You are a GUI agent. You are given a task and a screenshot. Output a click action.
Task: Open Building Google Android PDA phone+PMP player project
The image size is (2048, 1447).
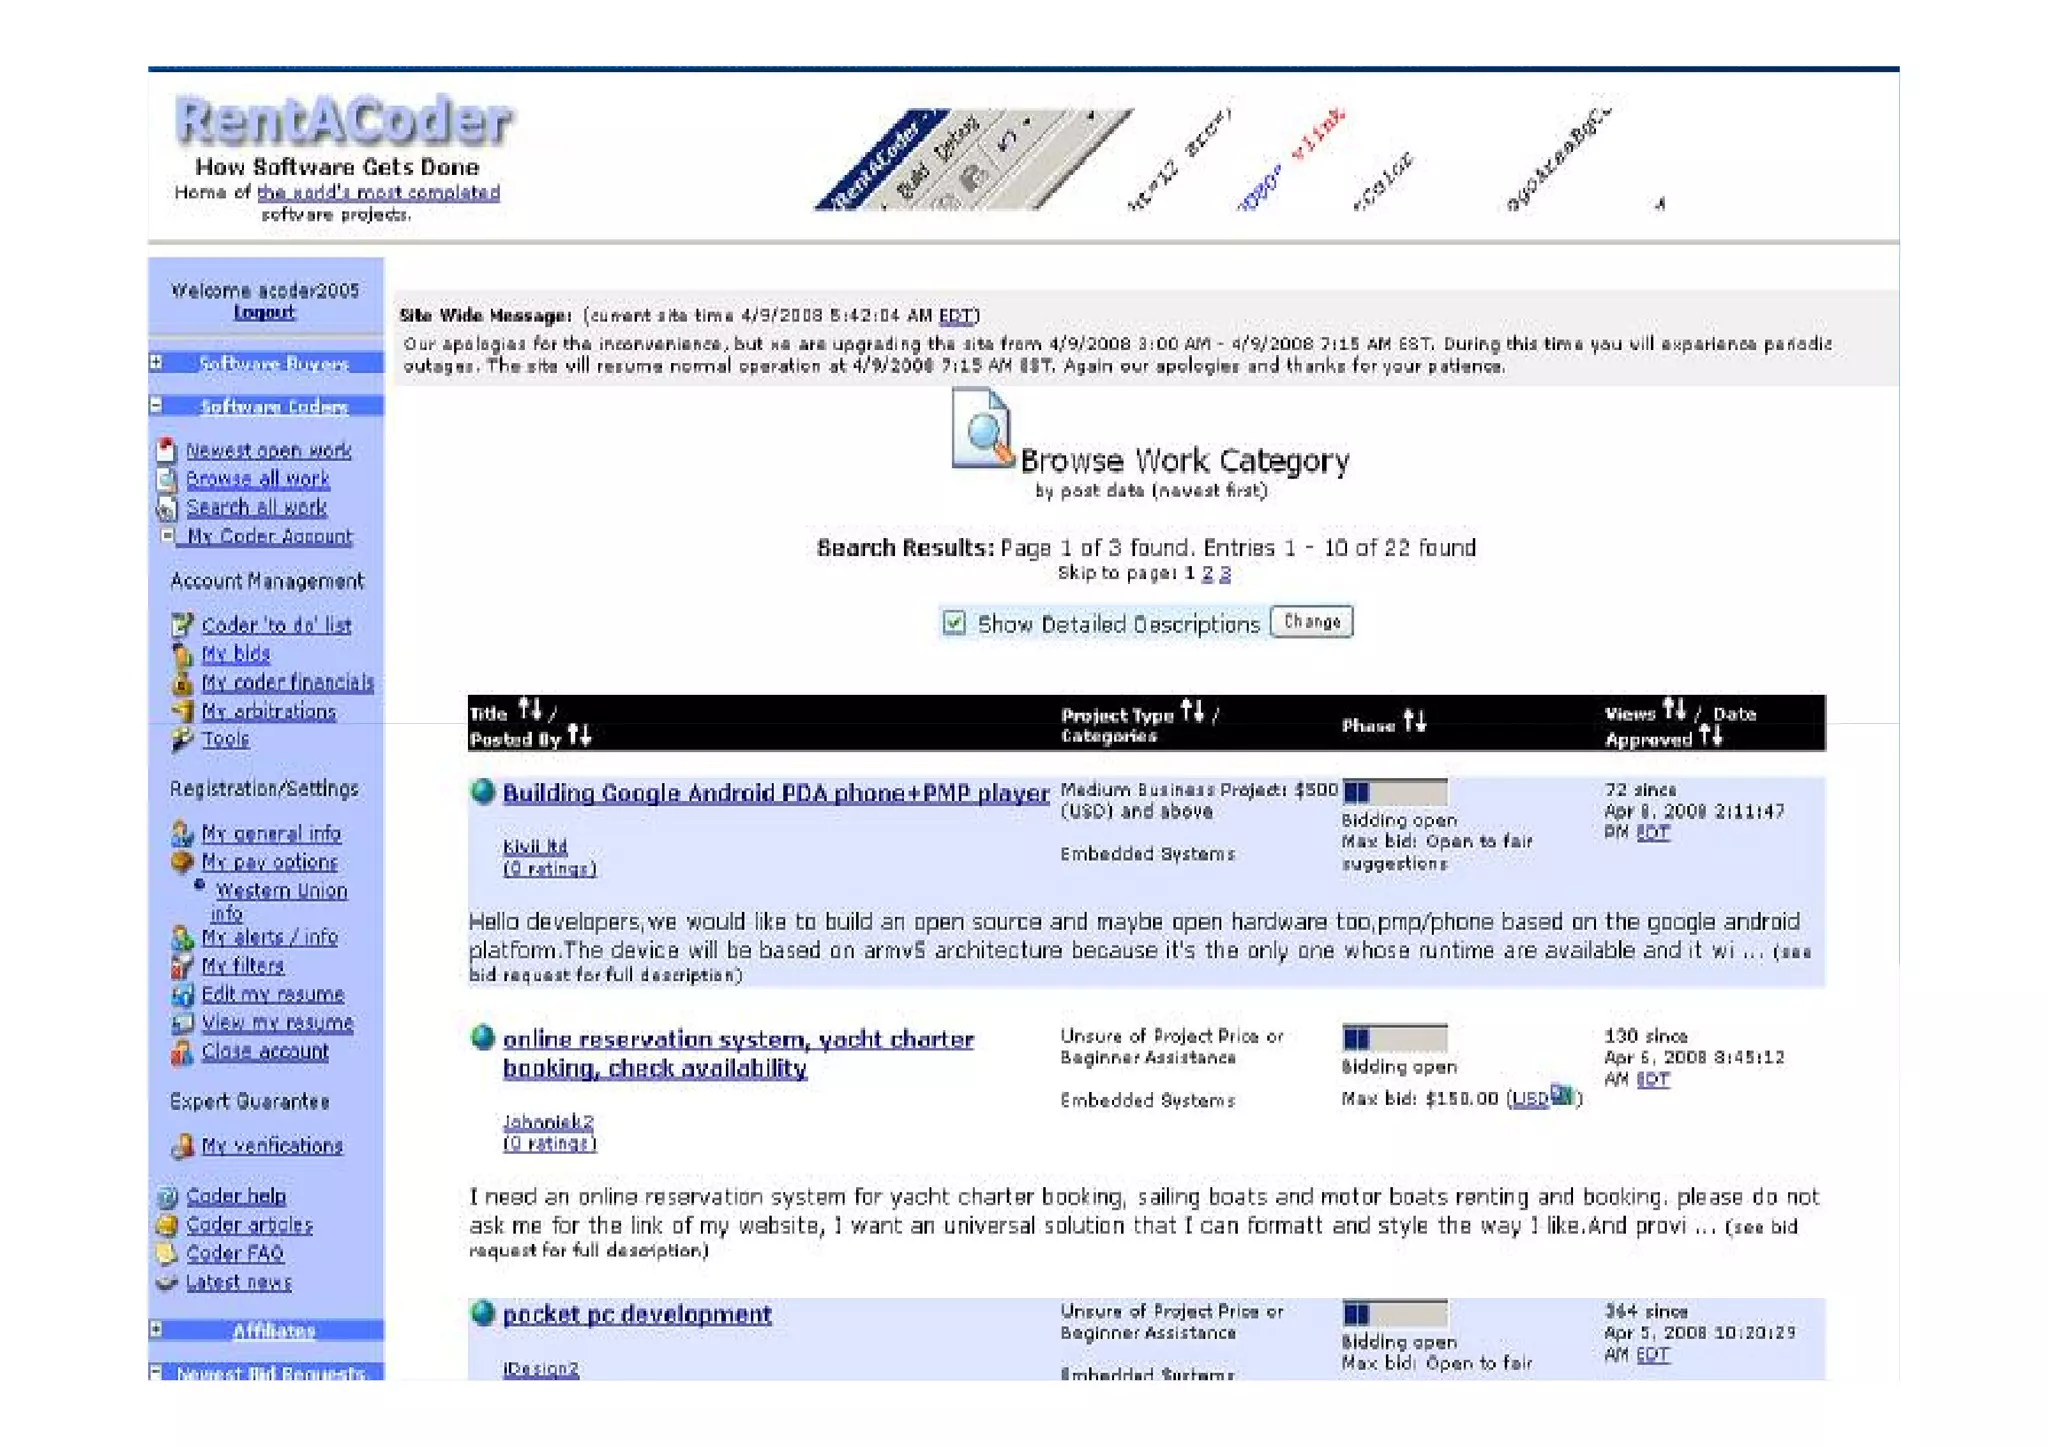[x=776, y=793]
